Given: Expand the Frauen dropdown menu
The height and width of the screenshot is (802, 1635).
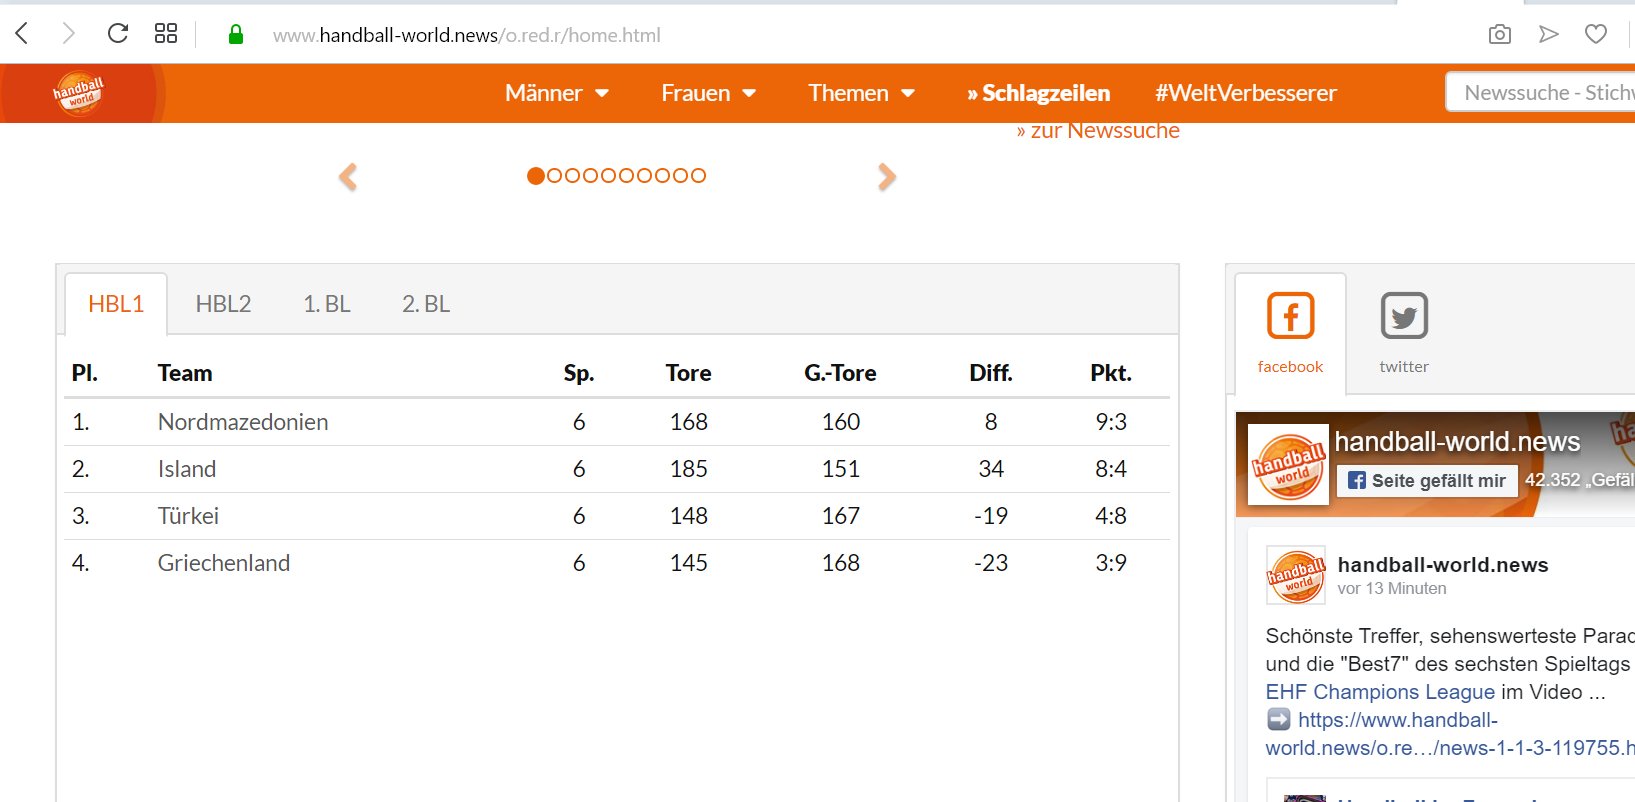Looking at the screenshot, I should pyautogui.click(x=708, y=93).
